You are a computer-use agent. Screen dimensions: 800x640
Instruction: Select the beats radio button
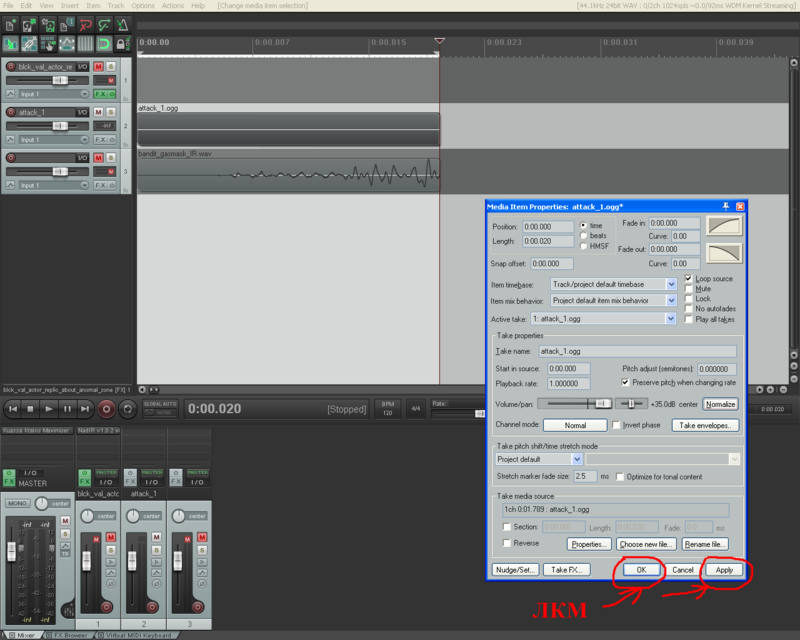[x=583, y=235]
